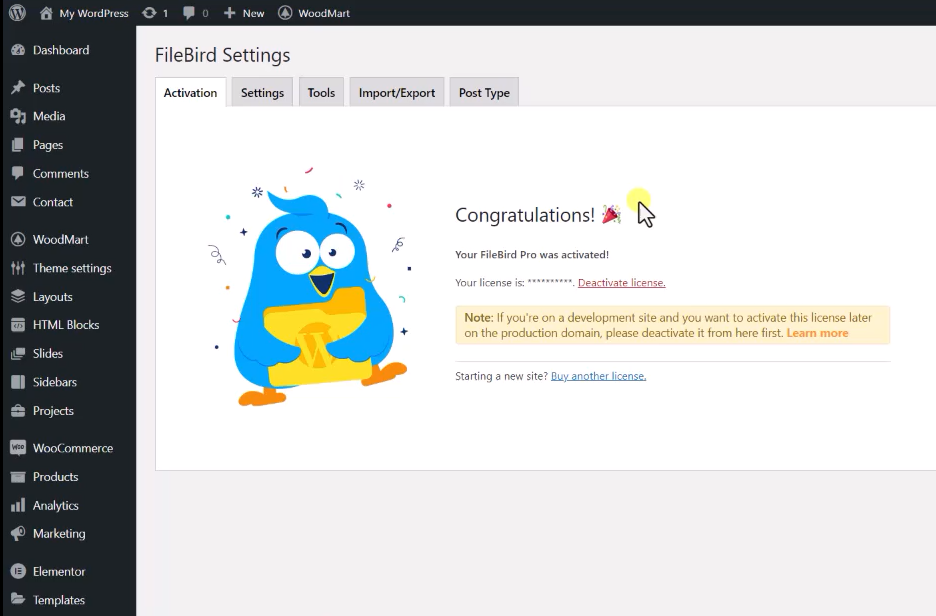Open the Analytics section
The width and height of the screenshot is (936, 616).
[56, 505]
